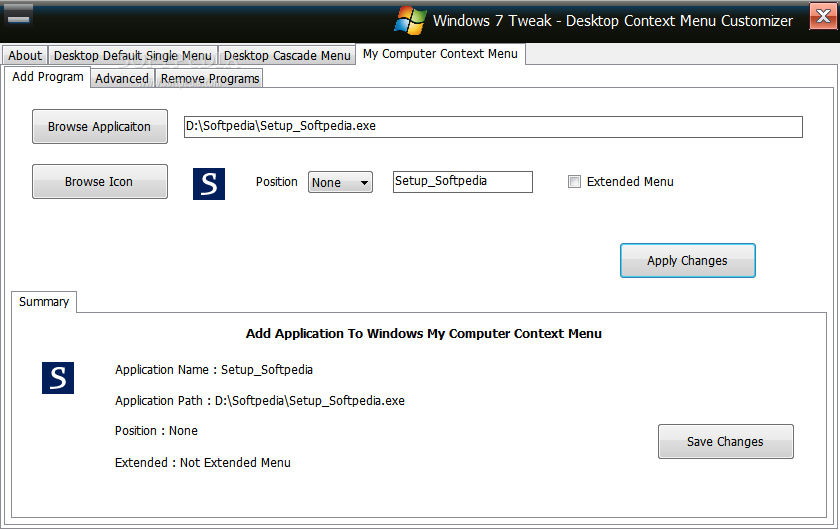Expand the Position dropdown
The height and width of the screenshot is (530, 840).
click(x=340, y=182)
